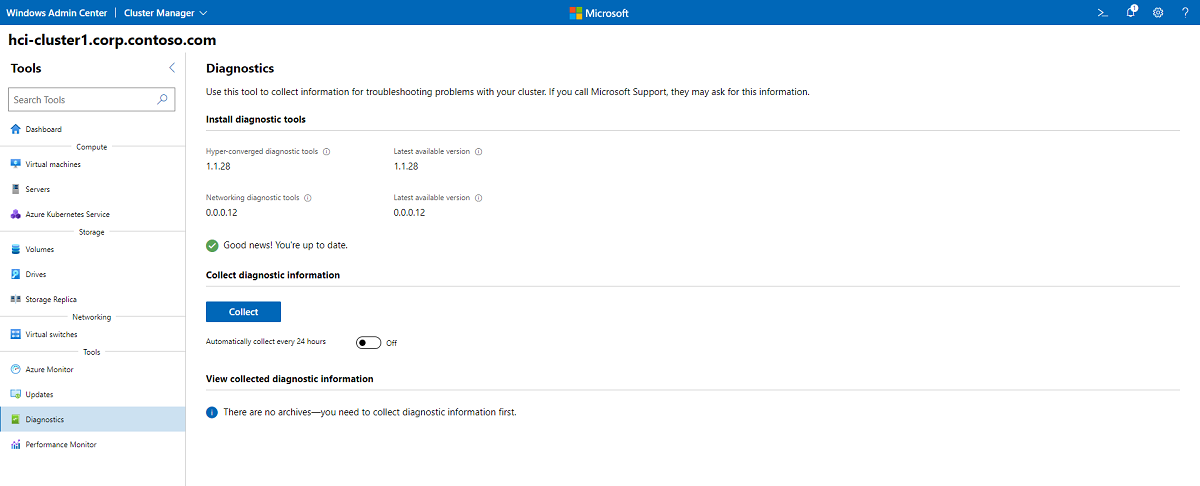Go to the Updates tool
The height and width of the screenshot is (486, 1200).
click(x=92, y=394)
